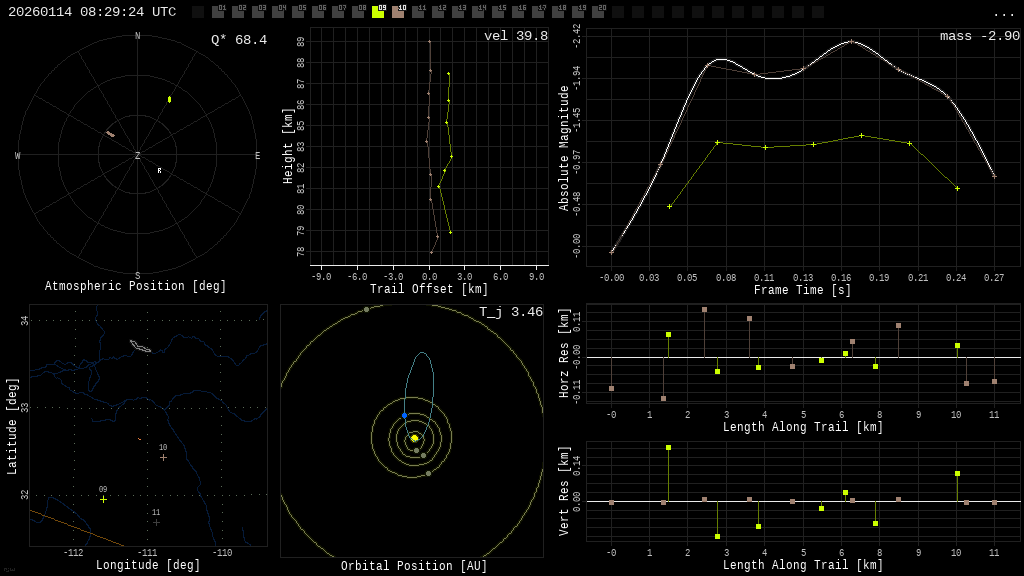The height and width of the screenshot is (576, 1024).
Task: Click the vel 39.8 velocity readout
Action: (x=516, y=36)
